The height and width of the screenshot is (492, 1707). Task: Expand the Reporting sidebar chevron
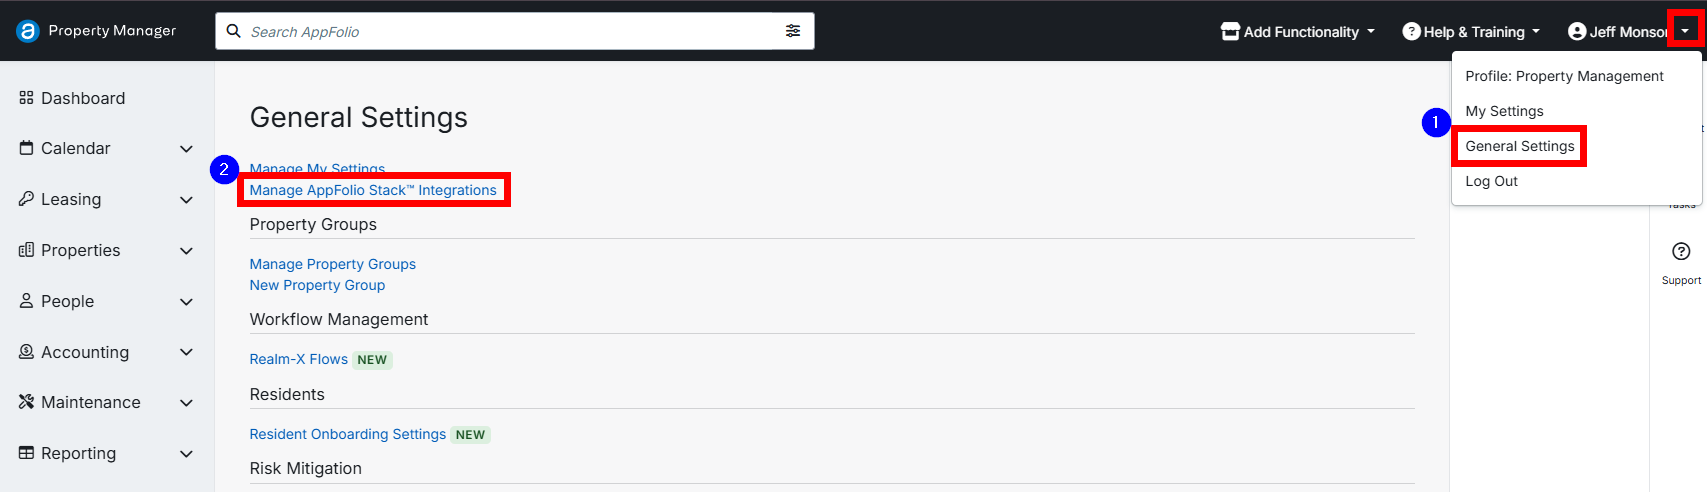pos(186,454)
